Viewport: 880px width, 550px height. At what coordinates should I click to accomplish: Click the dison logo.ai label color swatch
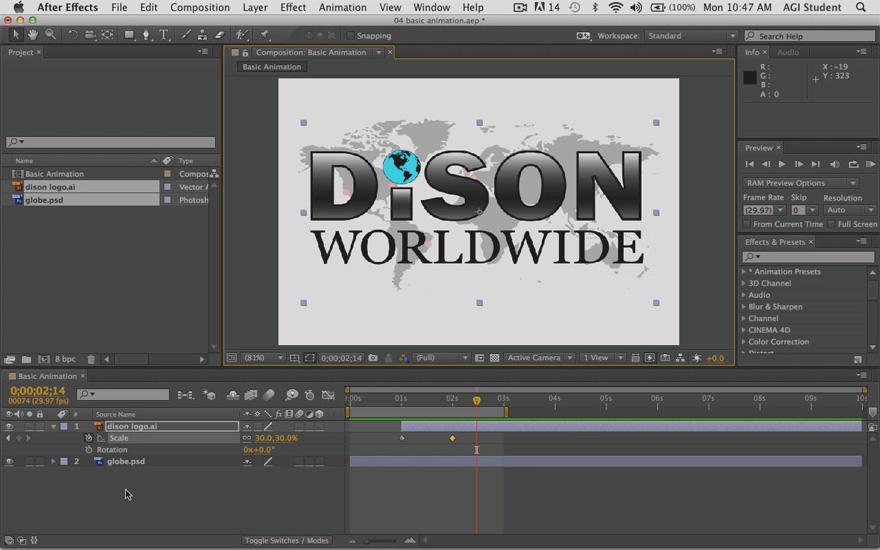point(64,427)
